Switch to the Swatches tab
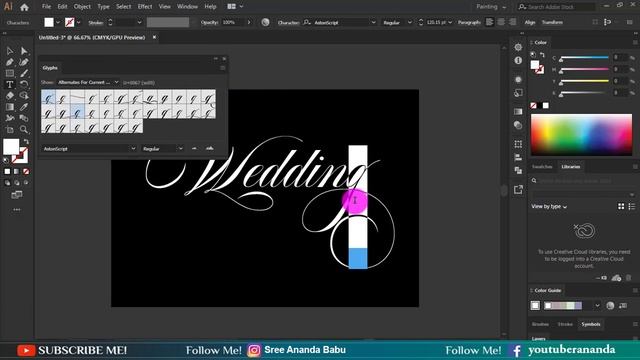 pyautogui.click(x=542, y=167)
